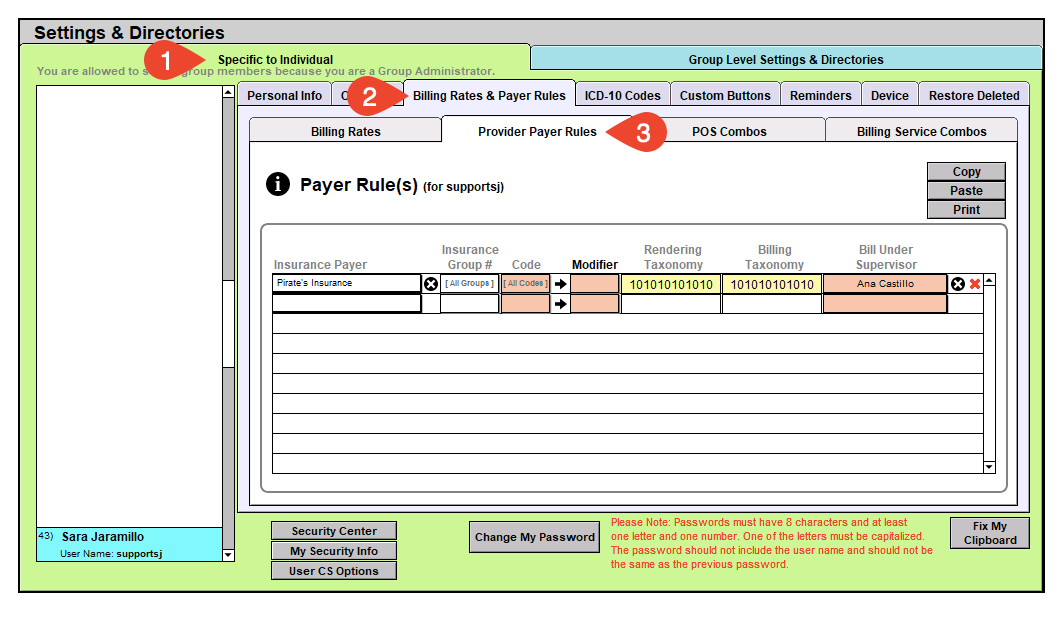Open the ICD-10 Codes tab
The height and width of the screenshot is (618, 1062).
click(622, 95)
